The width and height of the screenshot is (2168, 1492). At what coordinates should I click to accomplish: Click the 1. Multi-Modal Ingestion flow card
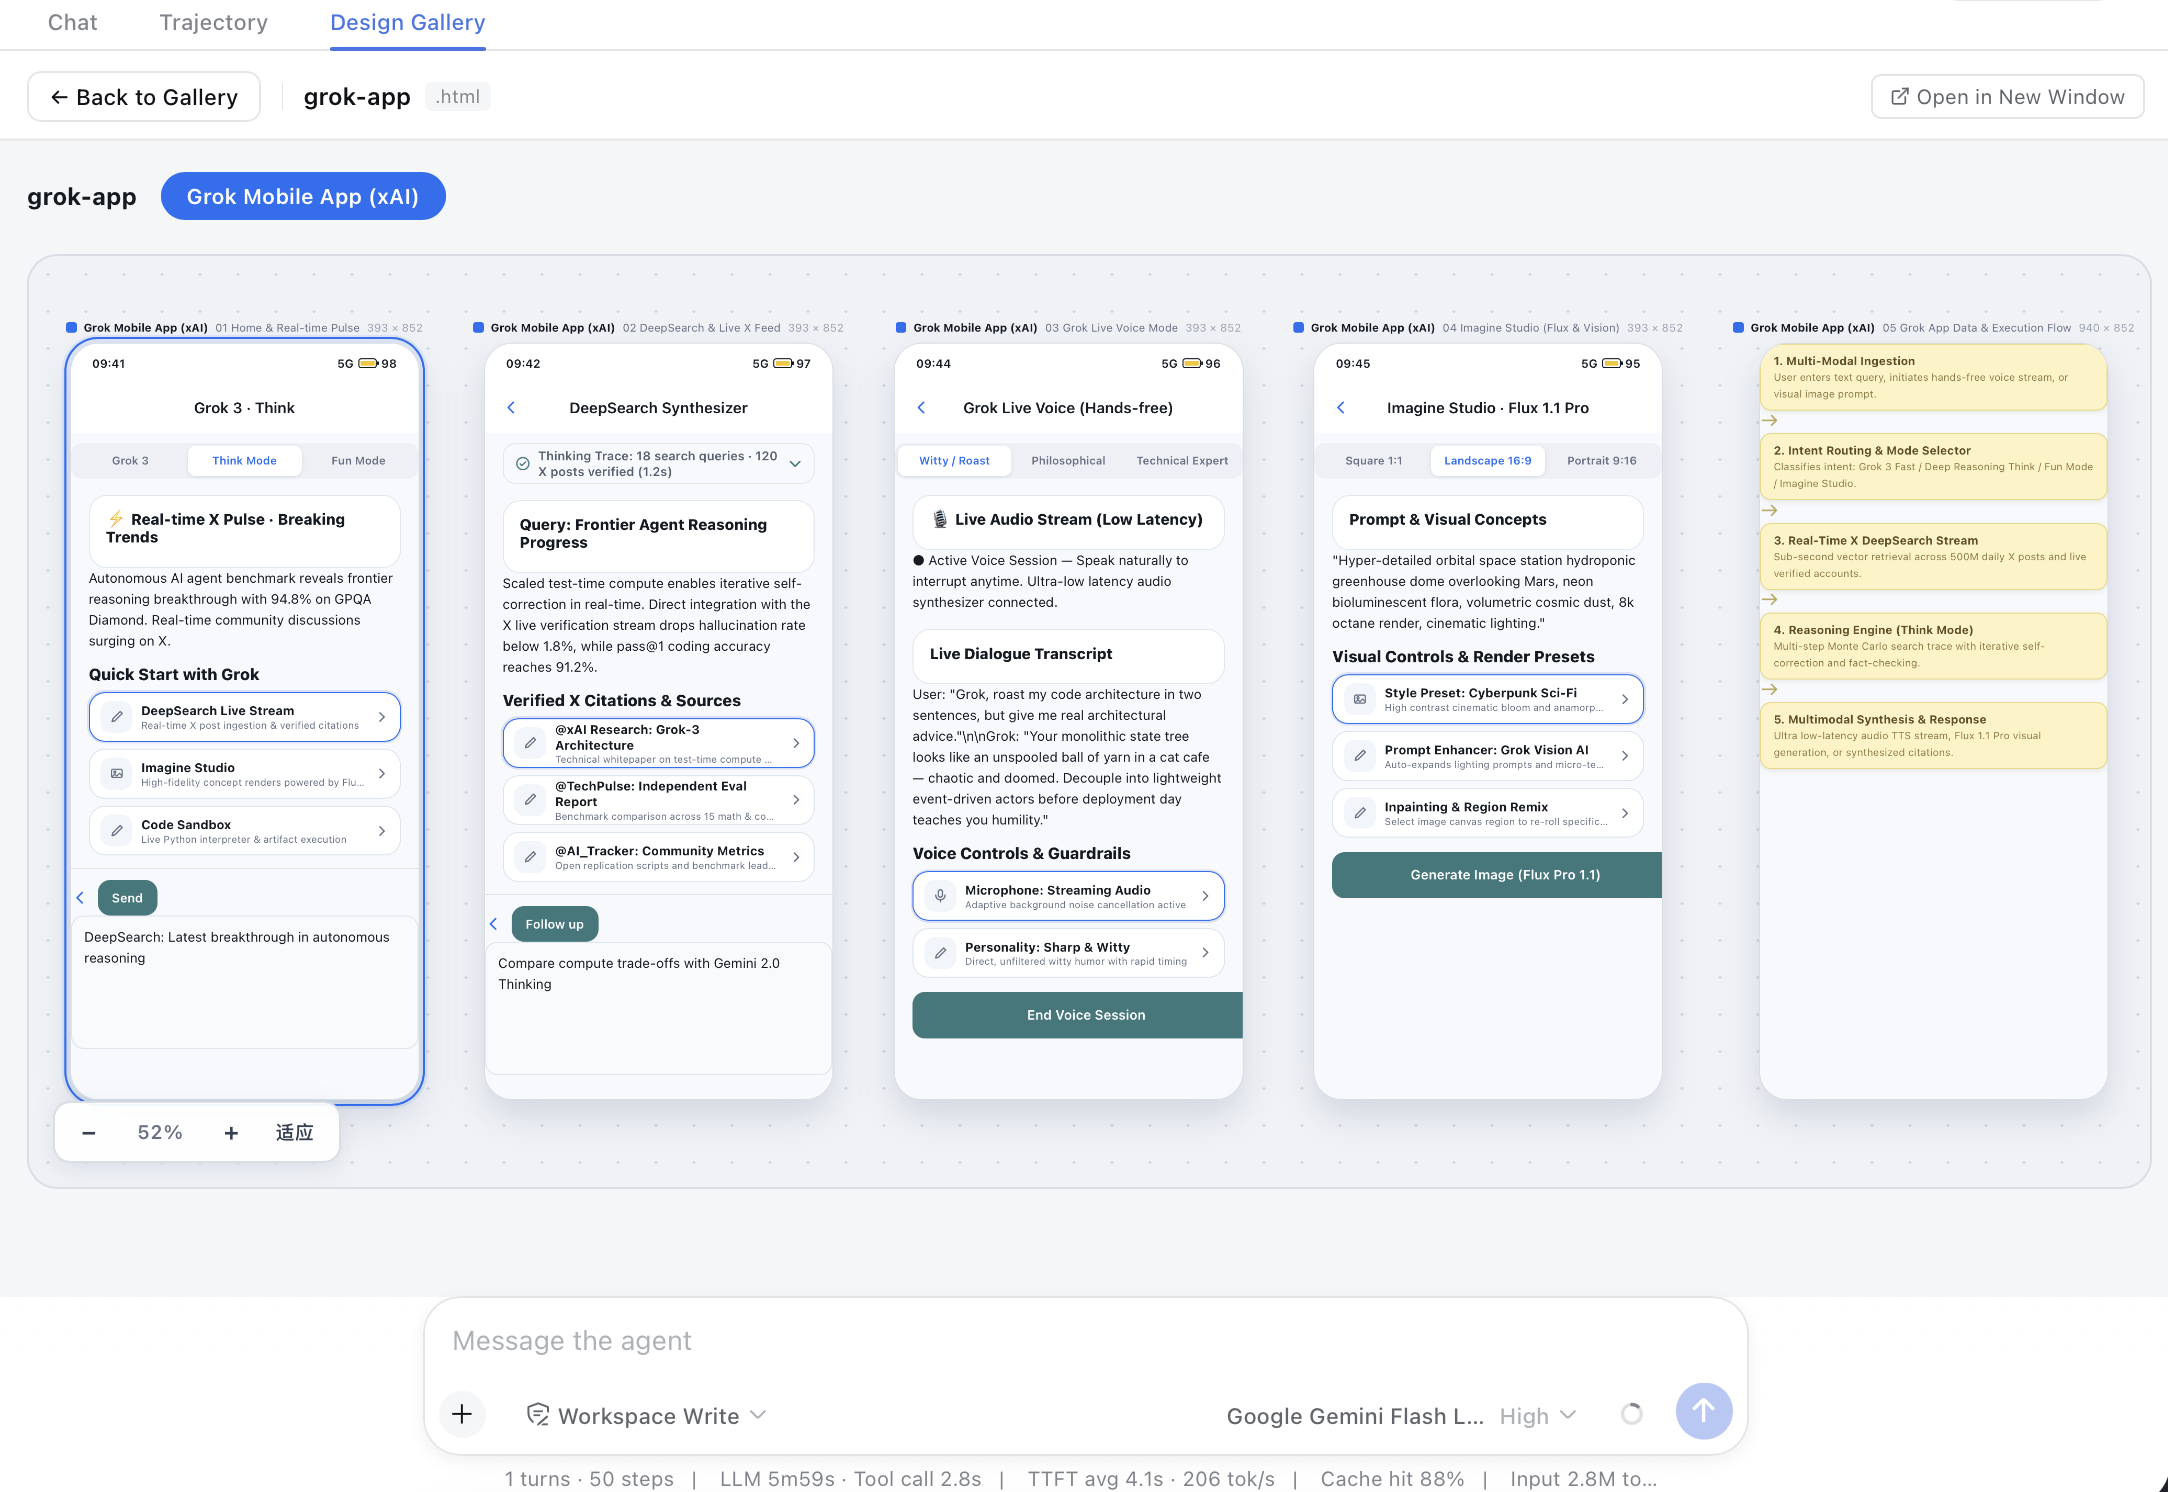pos(1933,377)
